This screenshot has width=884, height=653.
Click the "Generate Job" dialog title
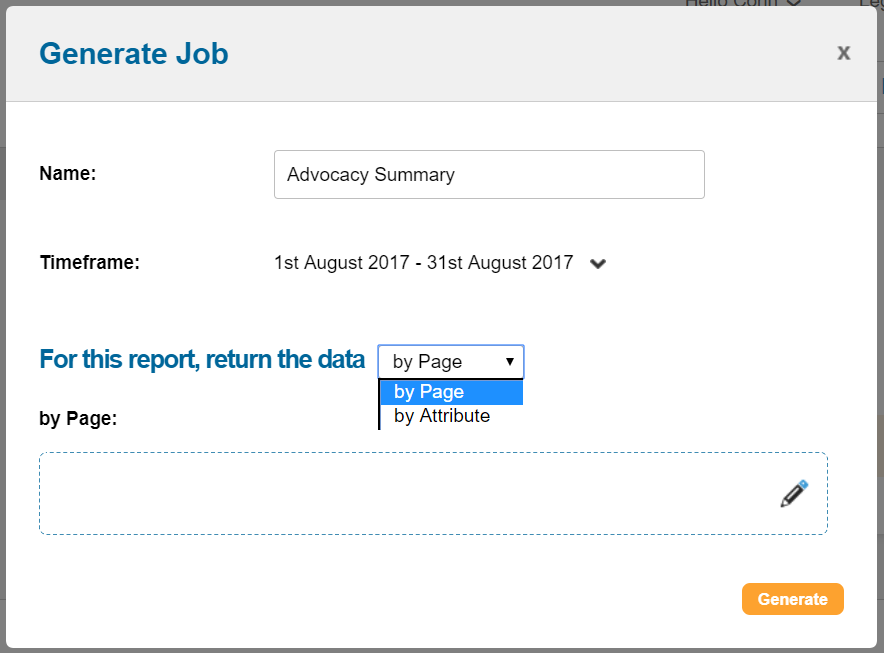[x=133, y=53]
